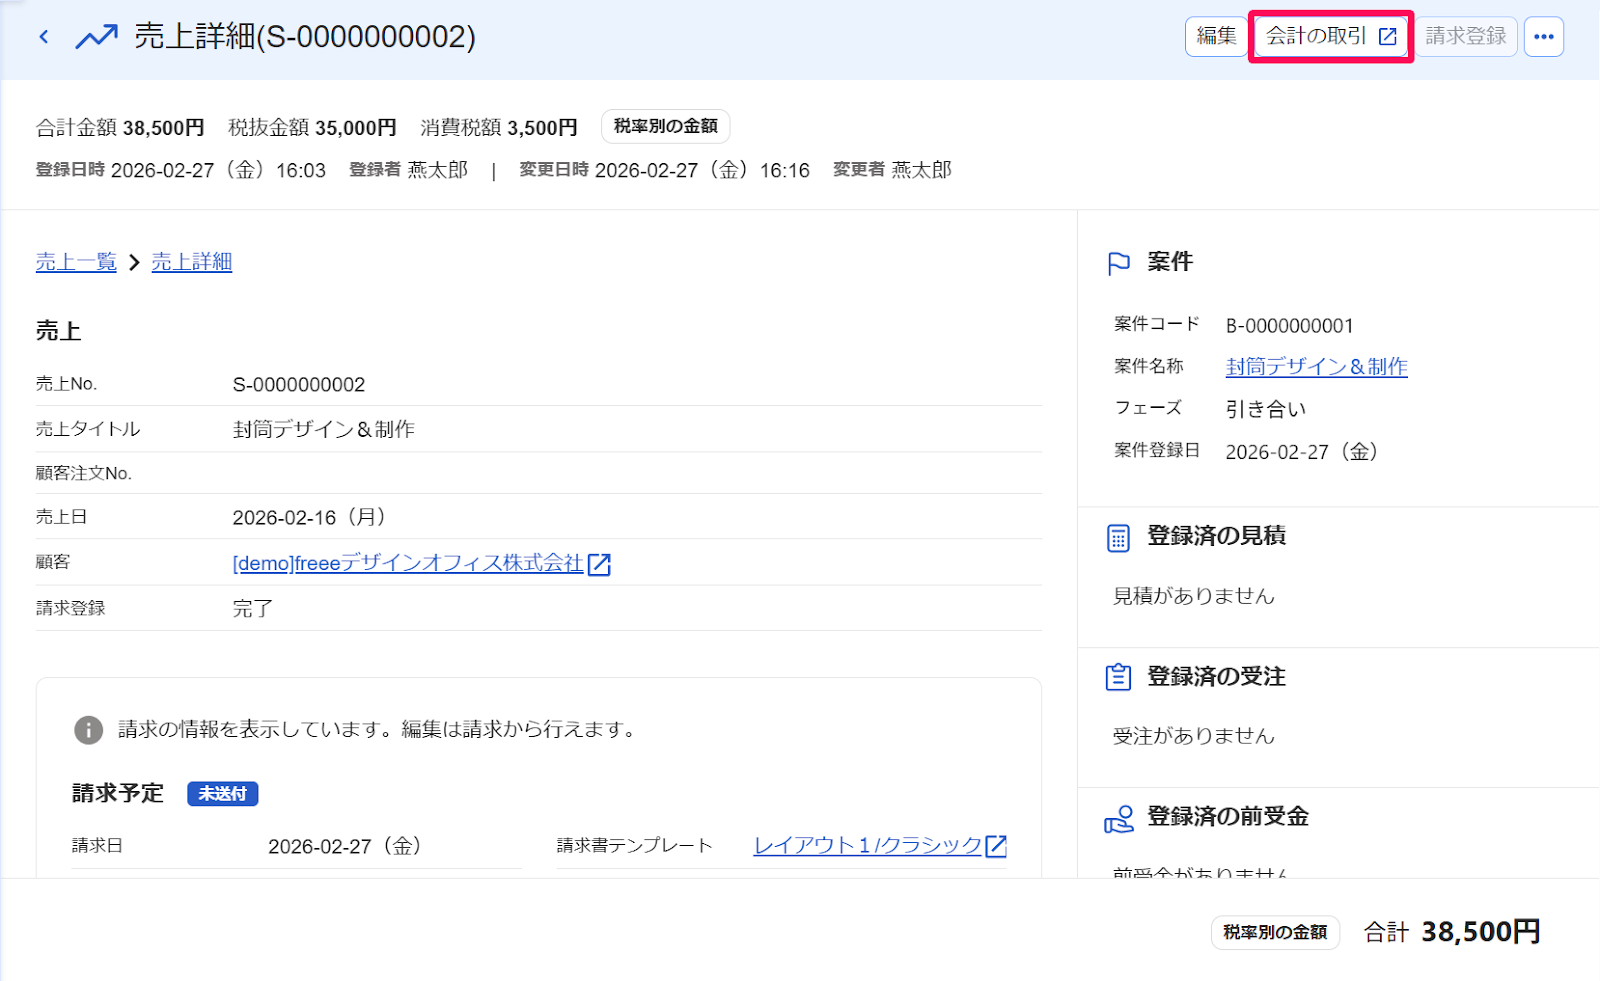Select the 売上タイトル value 封筒デザイン＆制作
The height and width of the screenshot is (981, 1600).
point(324,429)
